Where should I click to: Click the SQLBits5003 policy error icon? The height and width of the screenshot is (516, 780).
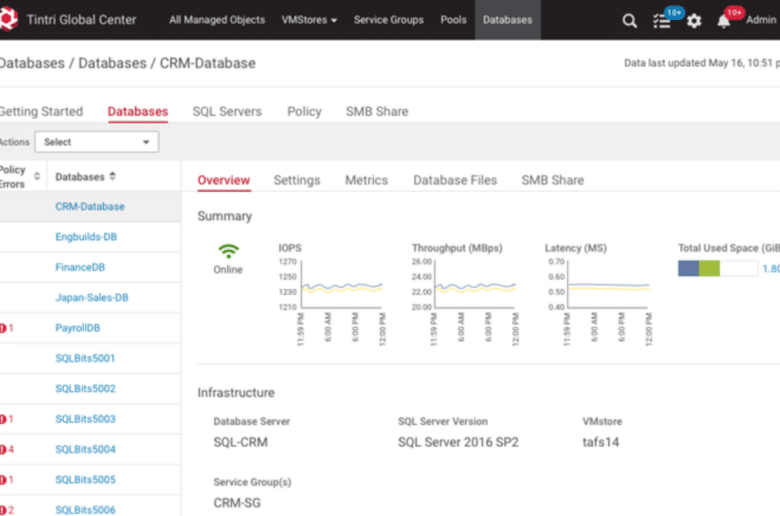click(3, 419)
